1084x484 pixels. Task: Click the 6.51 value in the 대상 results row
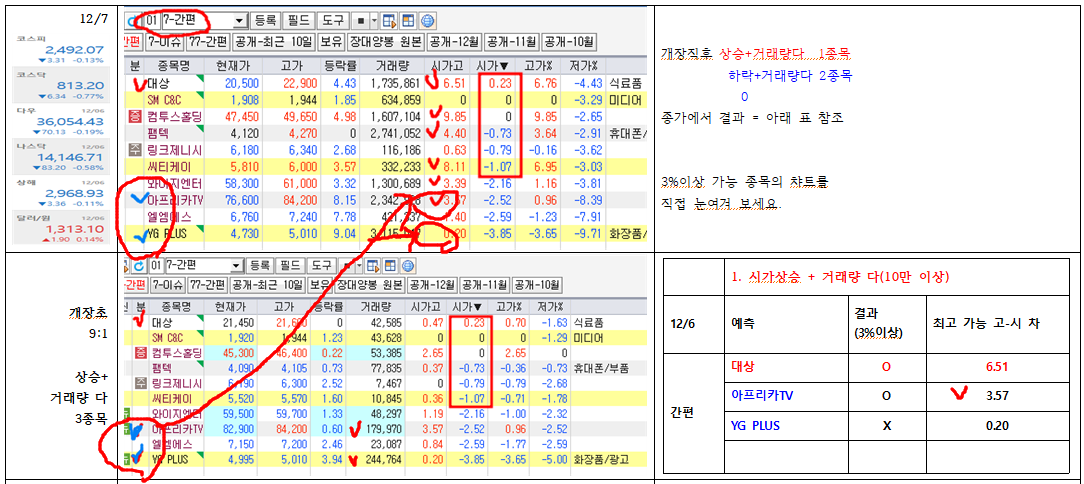1000,366
